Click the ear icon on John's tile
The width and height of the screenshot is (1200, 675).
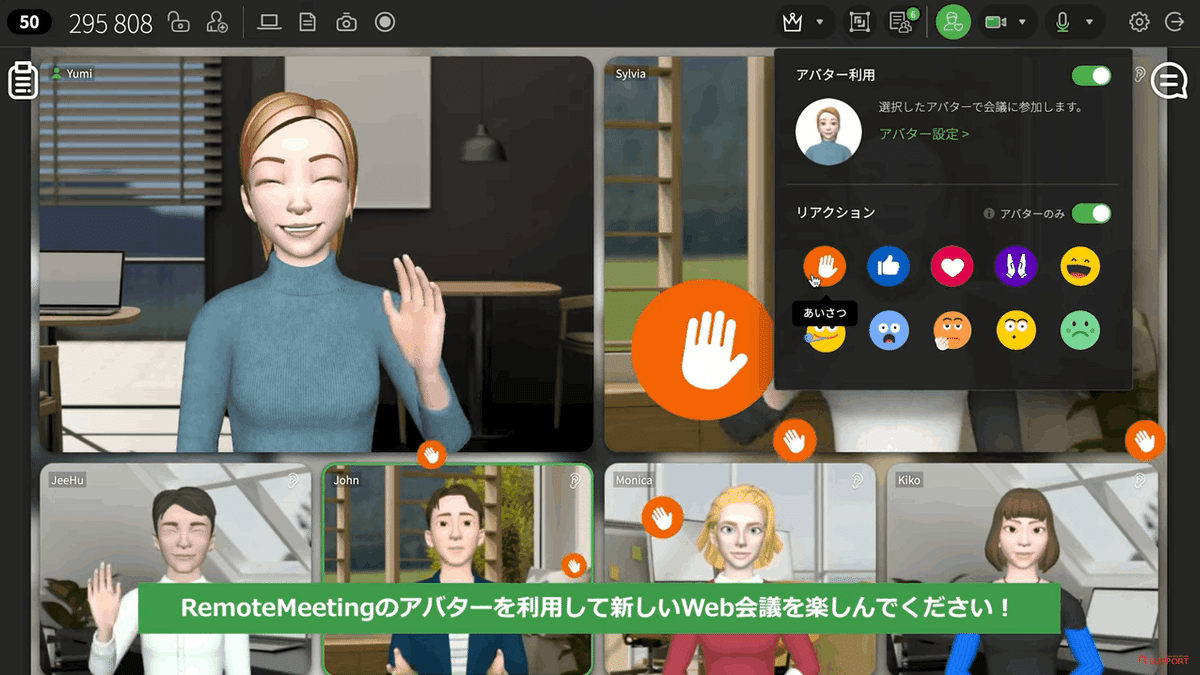tap(575, 480)
